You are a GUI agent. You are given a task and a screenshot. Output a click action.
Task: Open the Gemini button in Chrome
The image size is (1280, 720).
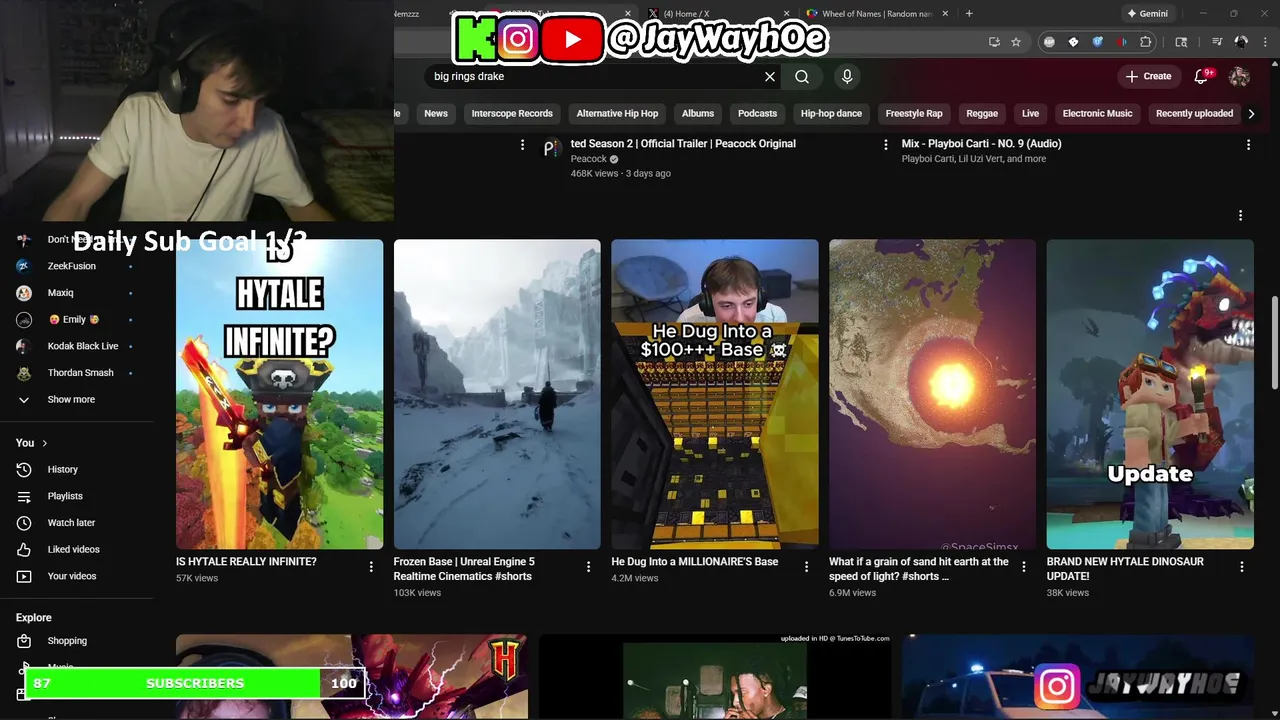pyautogui.click(x=1147, y=14)
